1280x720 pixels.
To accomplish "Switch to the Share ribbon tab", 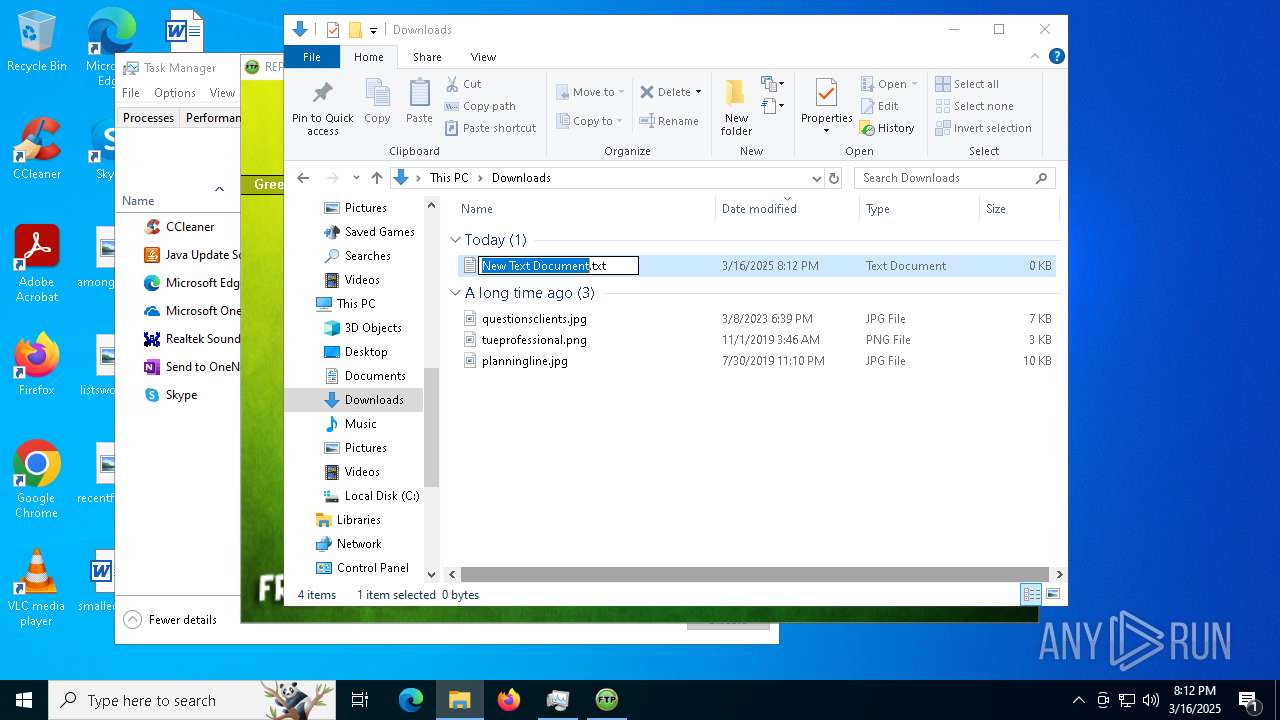I will pos(427,57).
